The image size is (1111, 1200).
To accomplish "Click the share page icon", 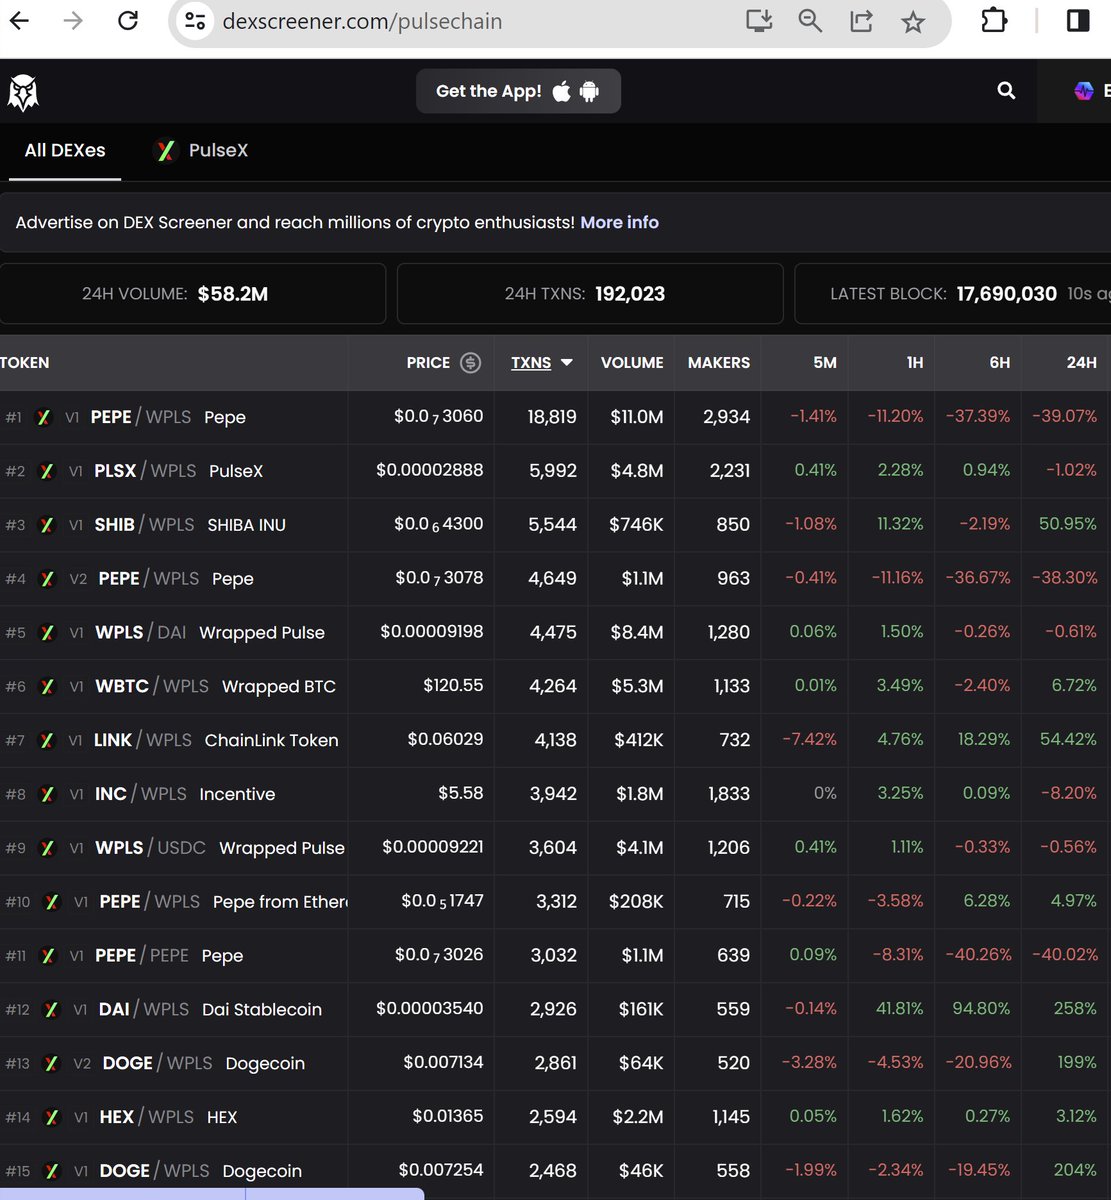I will pyautogui.click(x=861, y=21).
